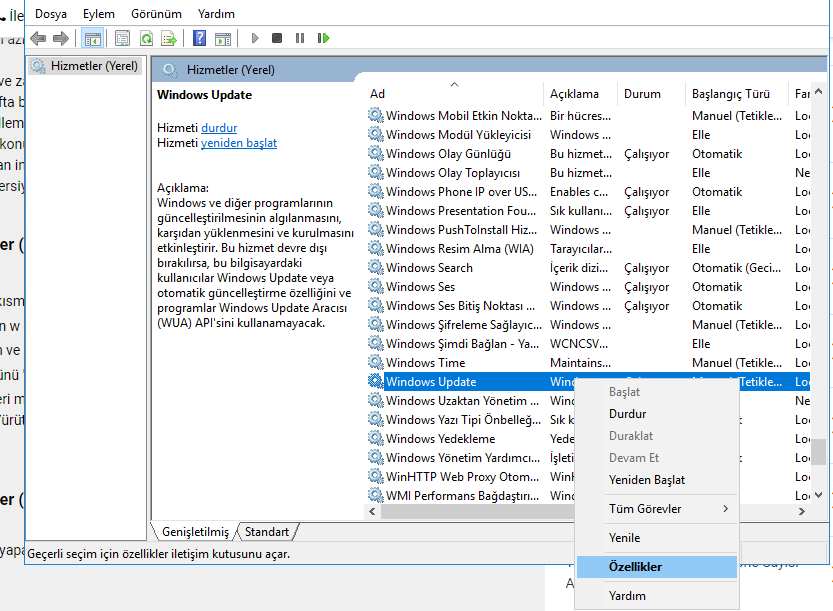Switch to the Standart tab
This screenshot has height=611, width=833.
267,532
